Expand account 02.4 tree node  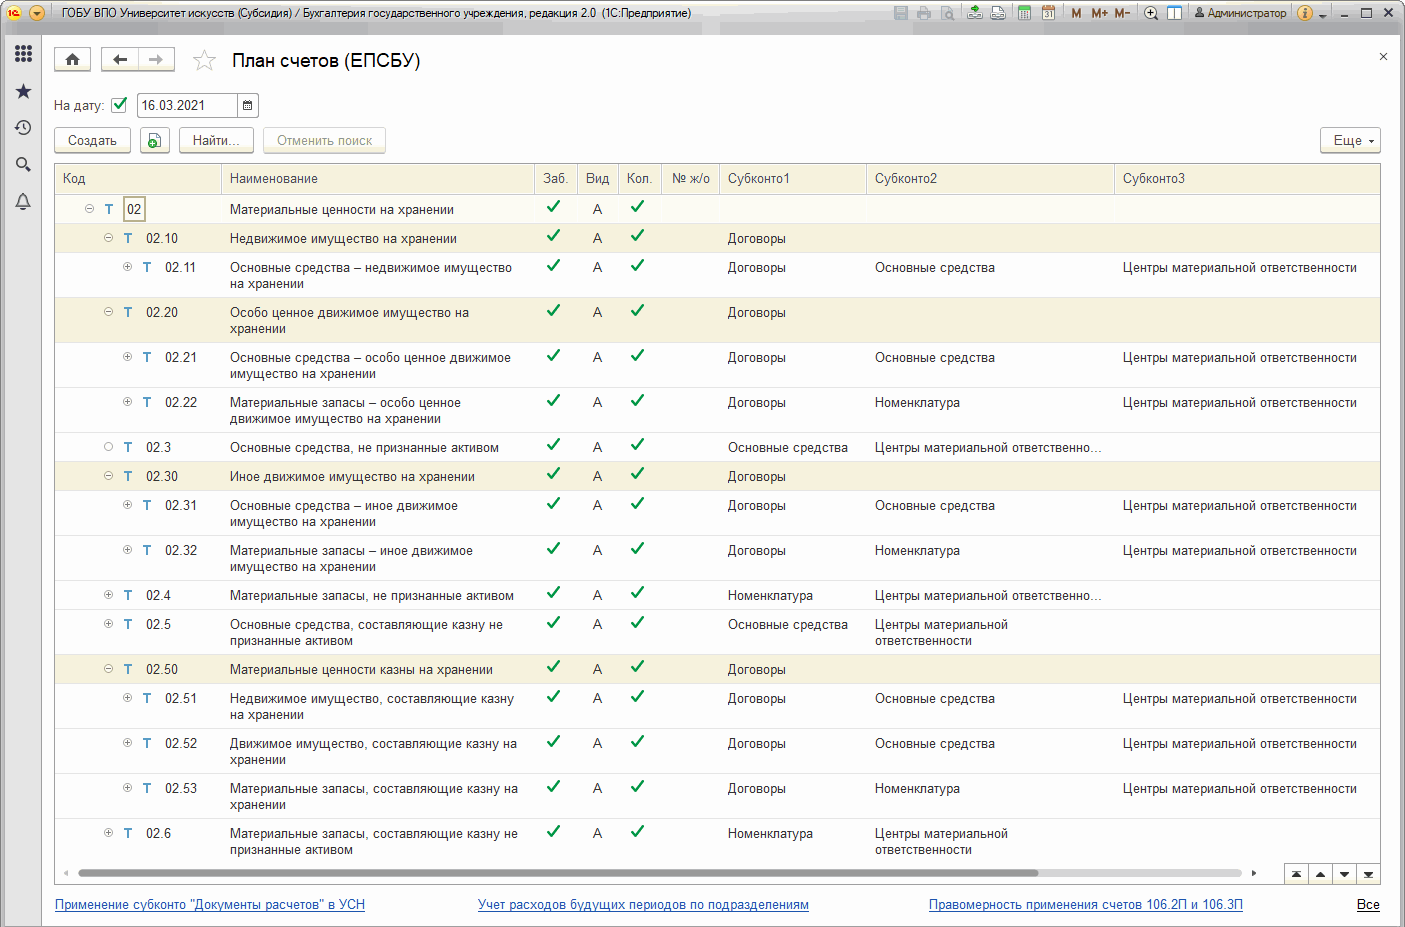(x=108, y=595)
